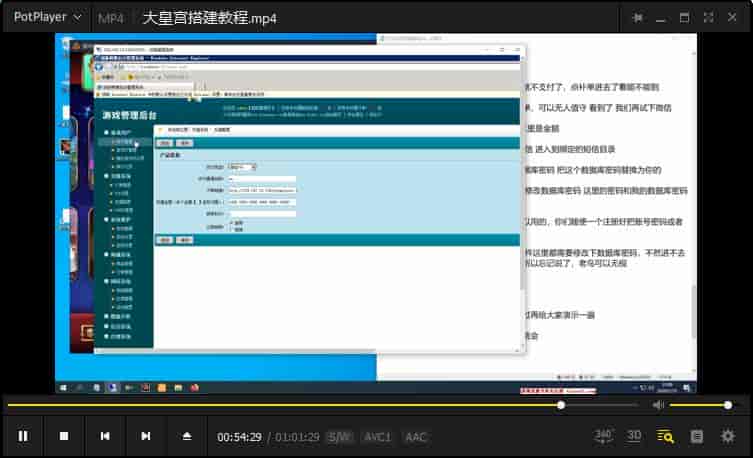Open the playlist search panel
This screenshot has height=458, width=753.
665,436
